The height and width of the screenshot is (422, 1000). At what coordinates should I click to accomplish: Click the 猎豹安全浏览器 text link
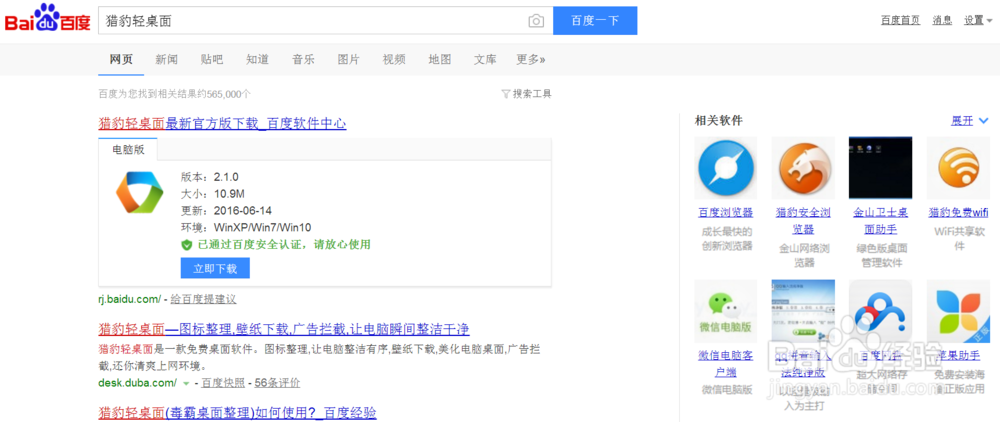point(803,221)
